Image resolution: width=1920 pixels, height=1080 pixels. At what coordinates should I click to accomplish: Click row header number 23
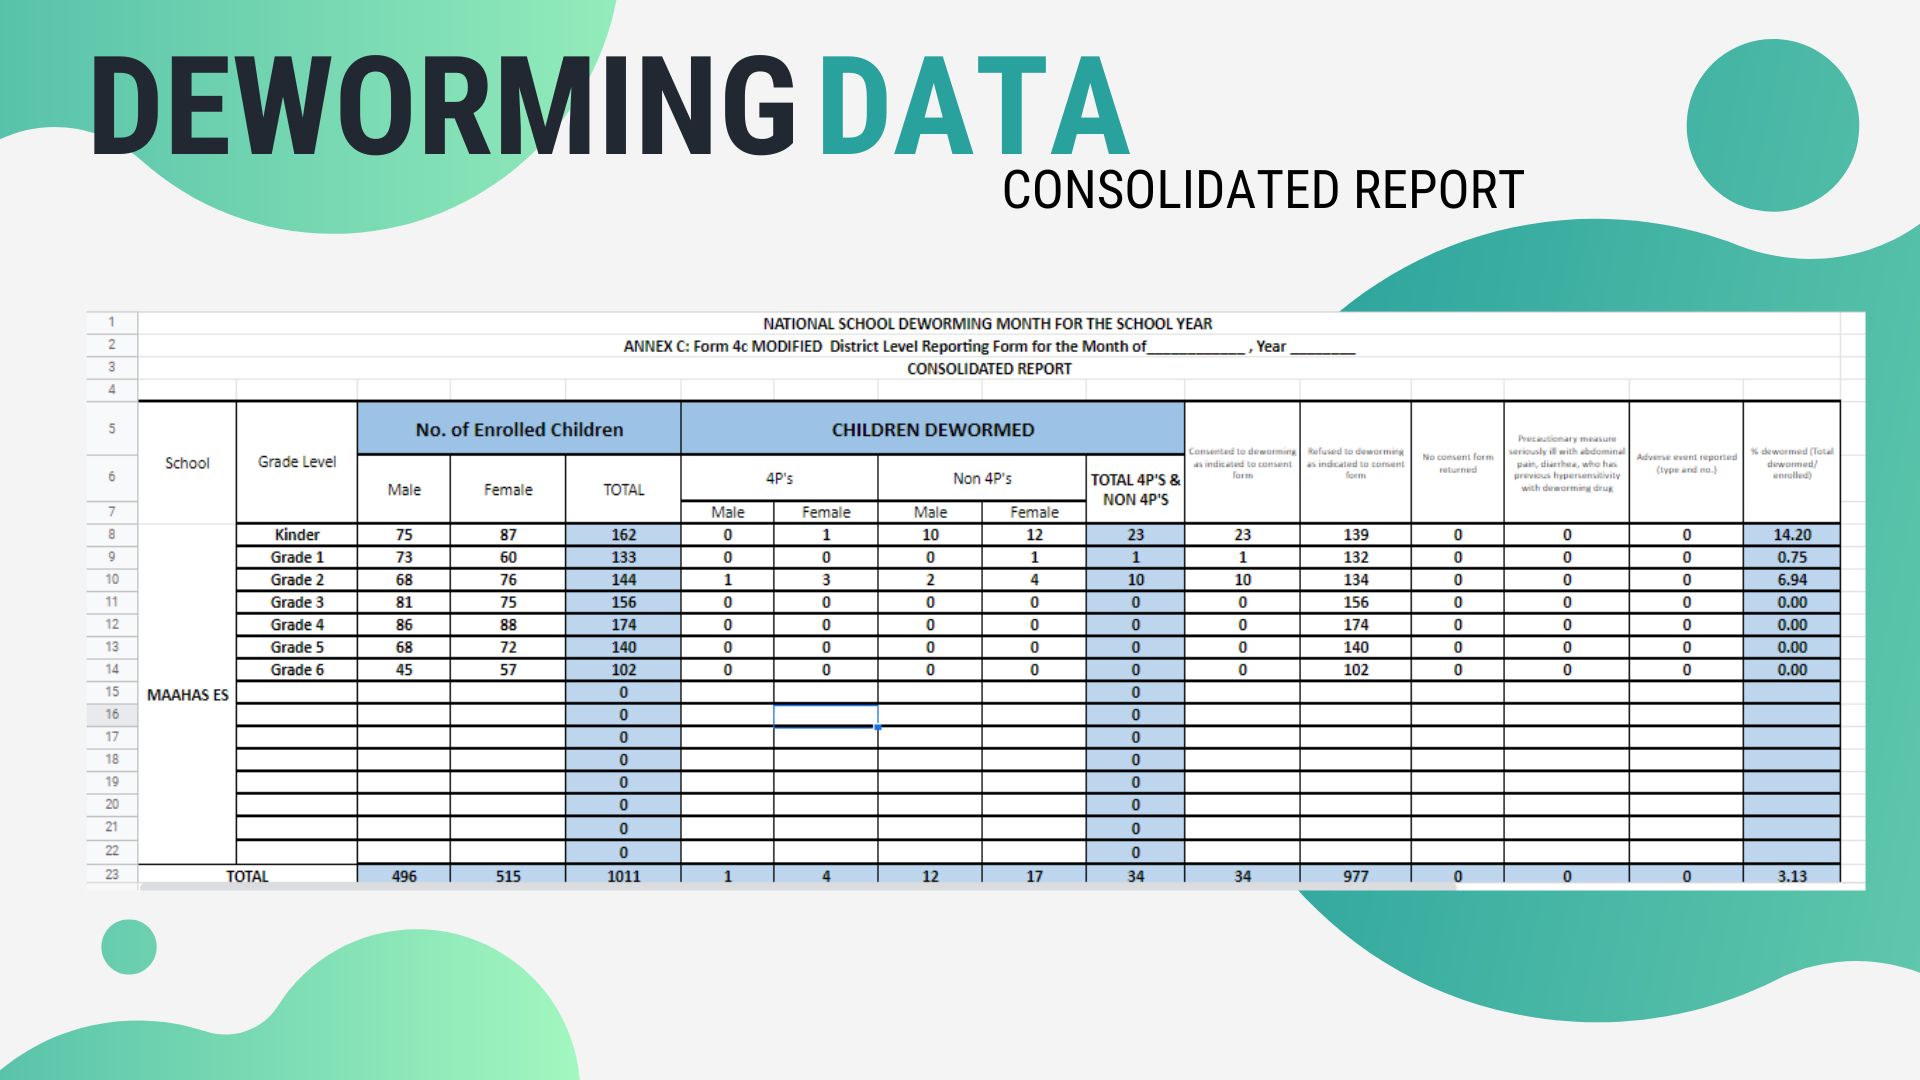pyautogui.click(x=112, y=874)
